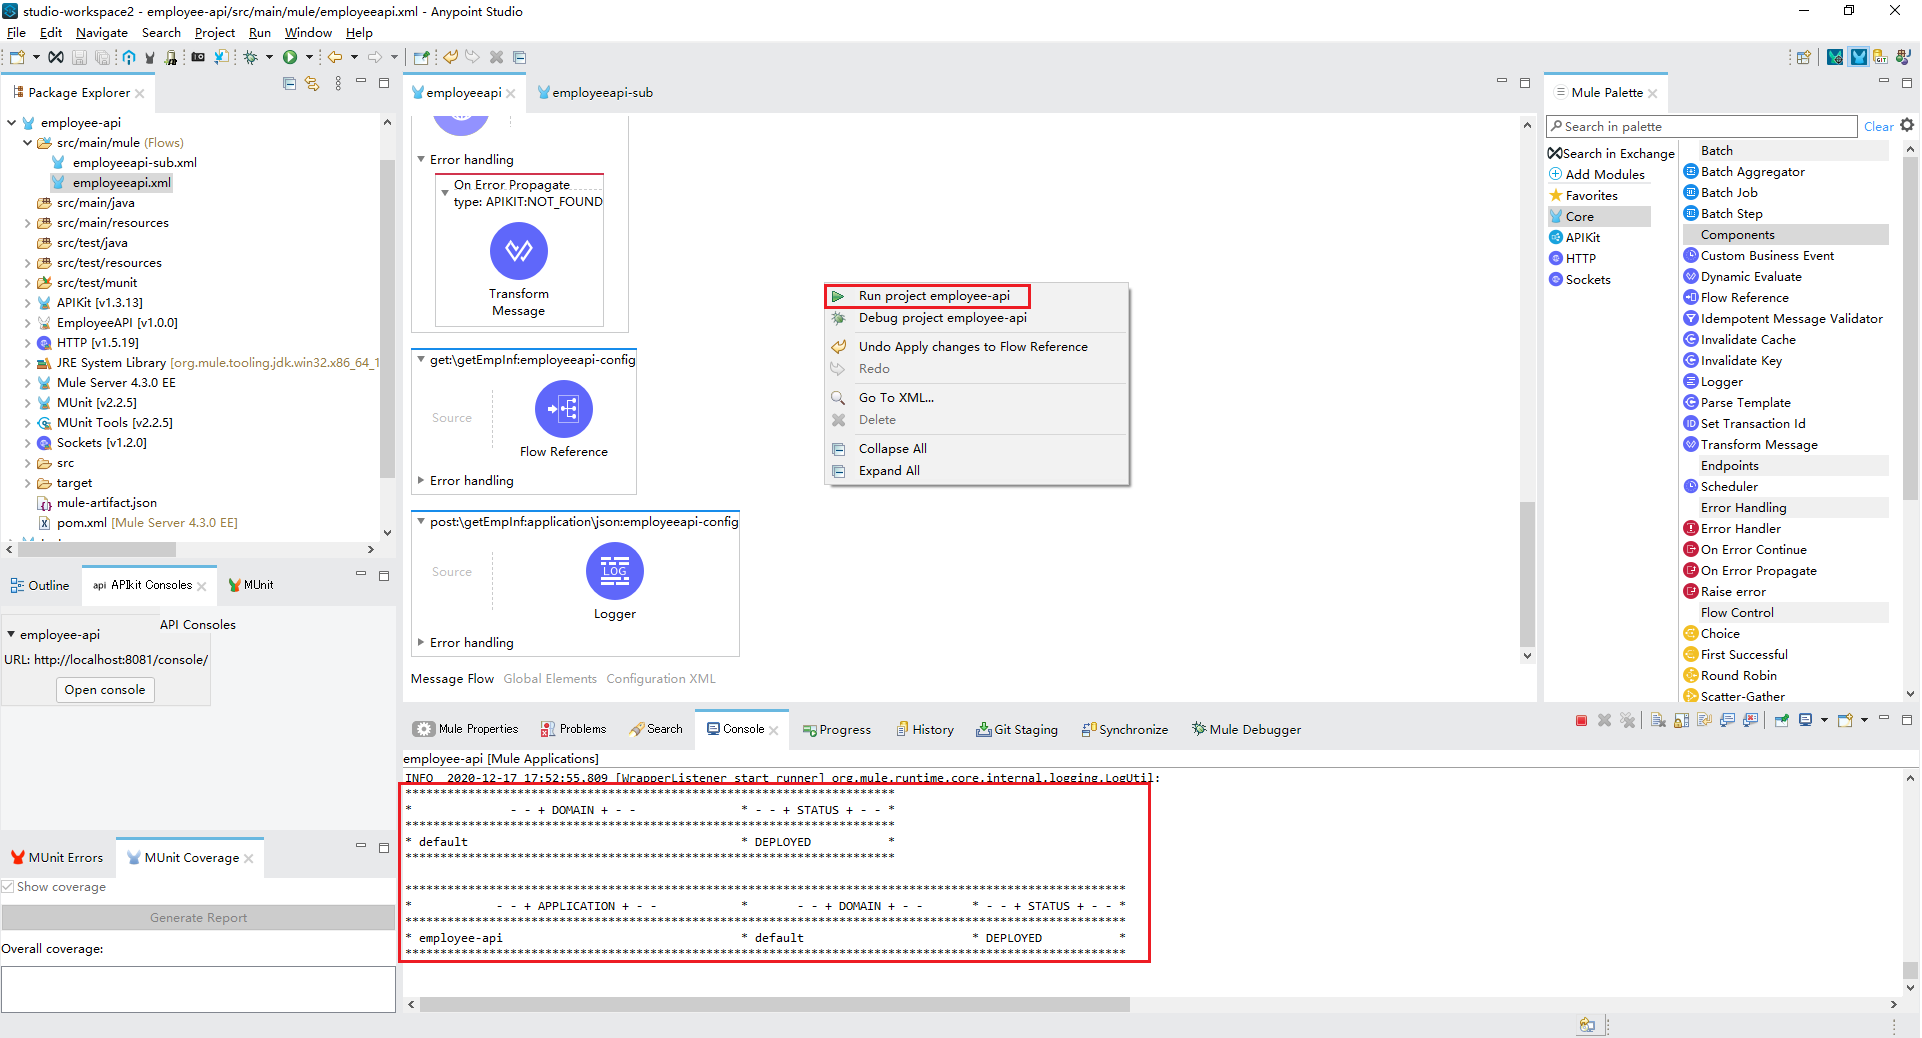The image size is (1922, 1038).
Task: Click the Package Explorer horizontal scrollbar
Action: (97, 549)
